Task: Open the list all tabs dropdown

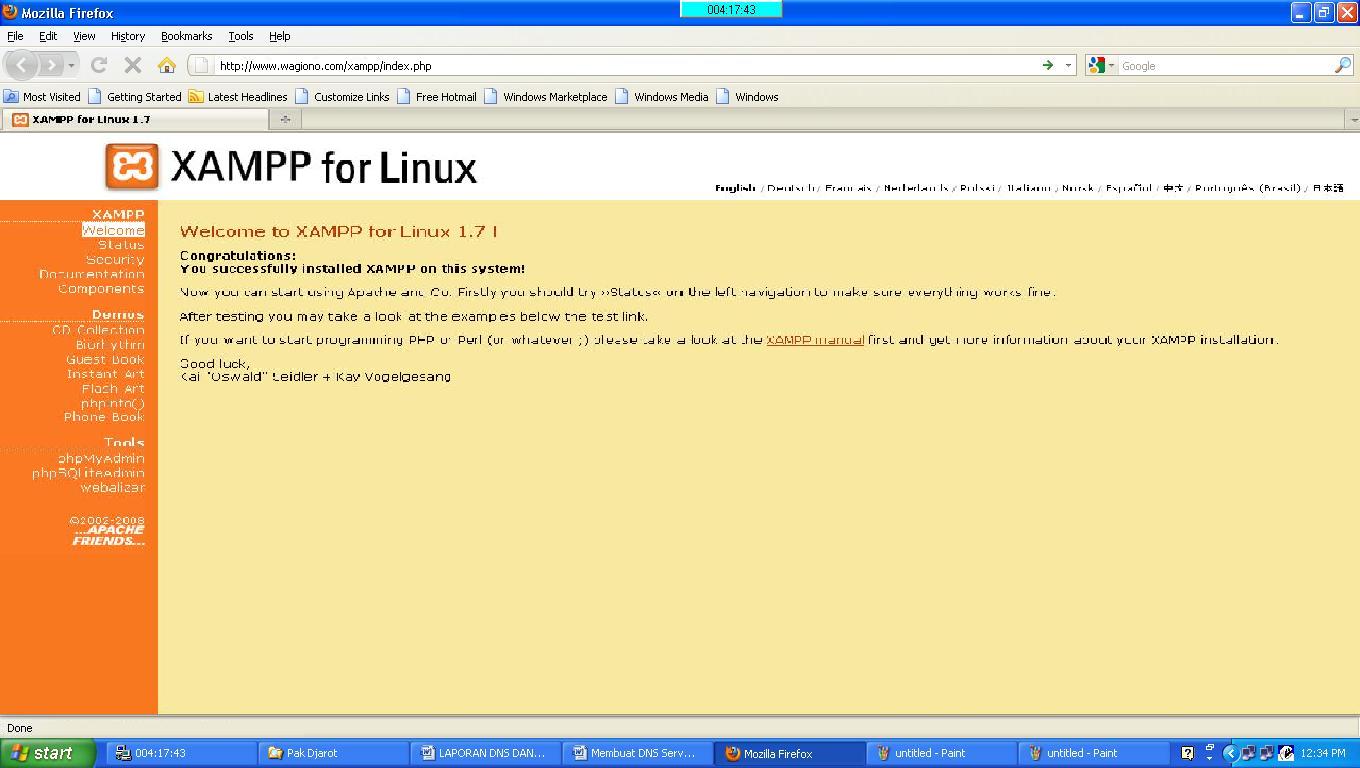Action: pos(1352,120)
